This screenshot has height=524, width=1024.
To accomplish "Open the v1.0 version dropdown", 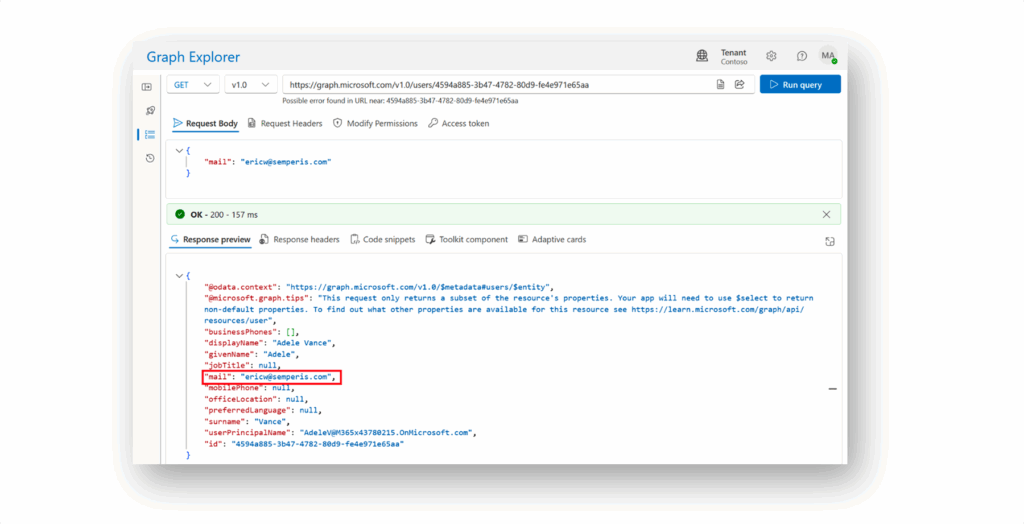I will coord(251,85).
